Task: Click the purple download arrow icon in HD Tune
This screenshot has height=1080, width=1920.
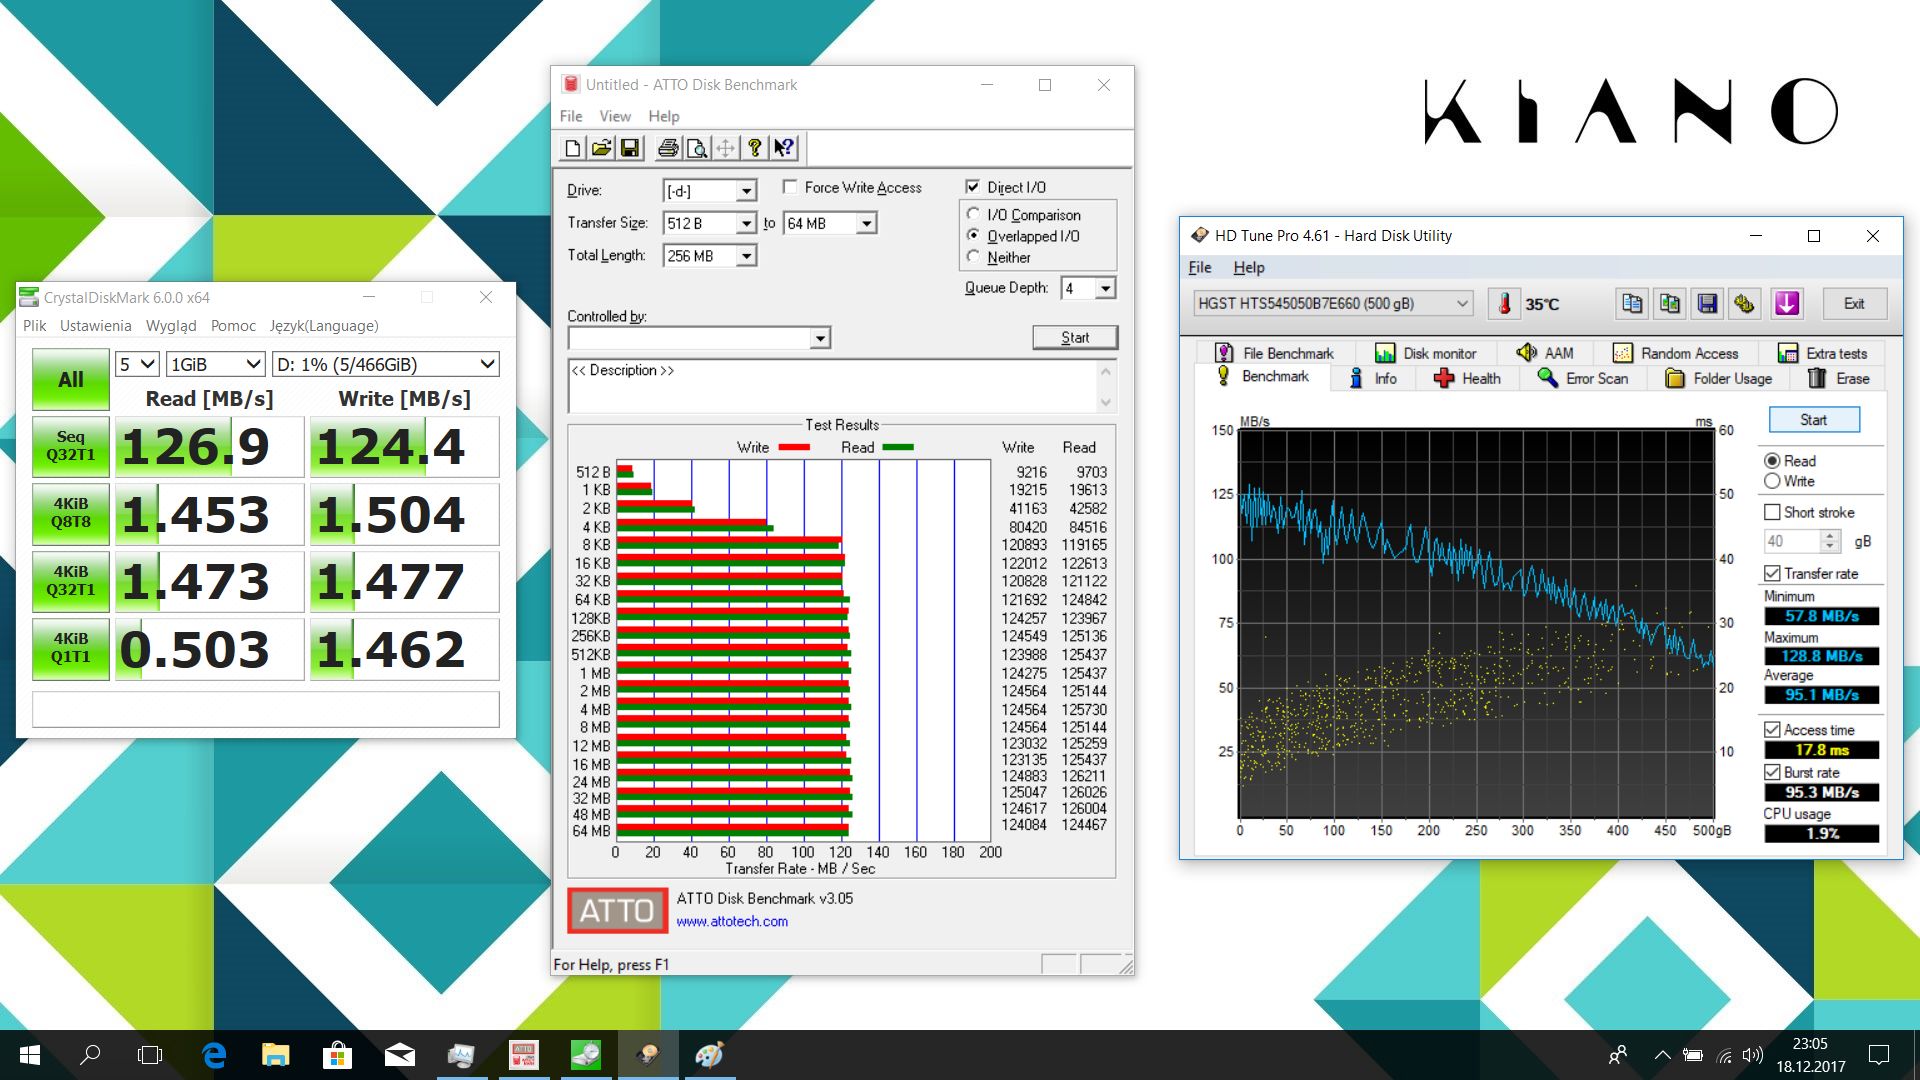Action: pyautogui.click(x=1787, y=303)
